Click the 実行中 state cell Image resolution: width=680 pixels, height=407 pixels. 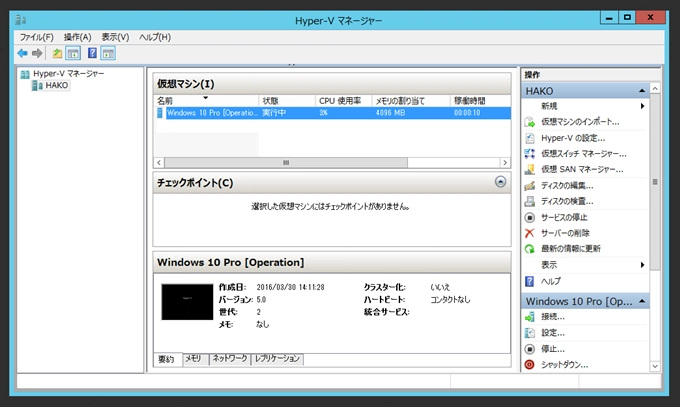(x=274, y=113)
